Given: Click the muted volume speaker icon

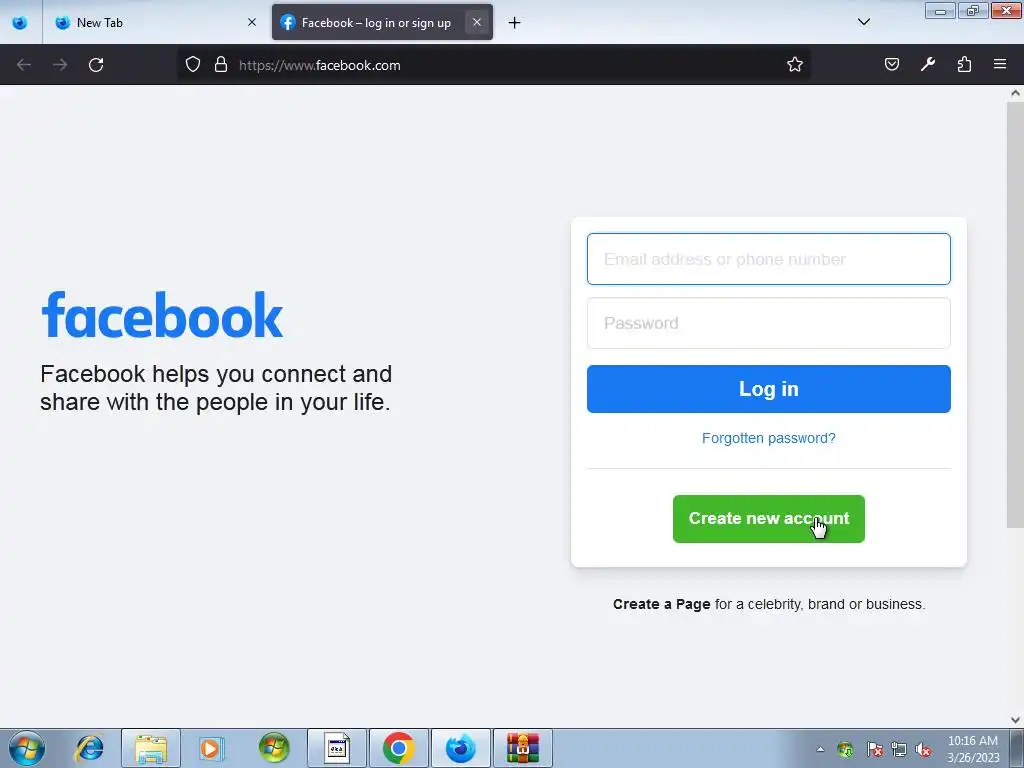Looking at the screenshot, I should tap(923, 749).
